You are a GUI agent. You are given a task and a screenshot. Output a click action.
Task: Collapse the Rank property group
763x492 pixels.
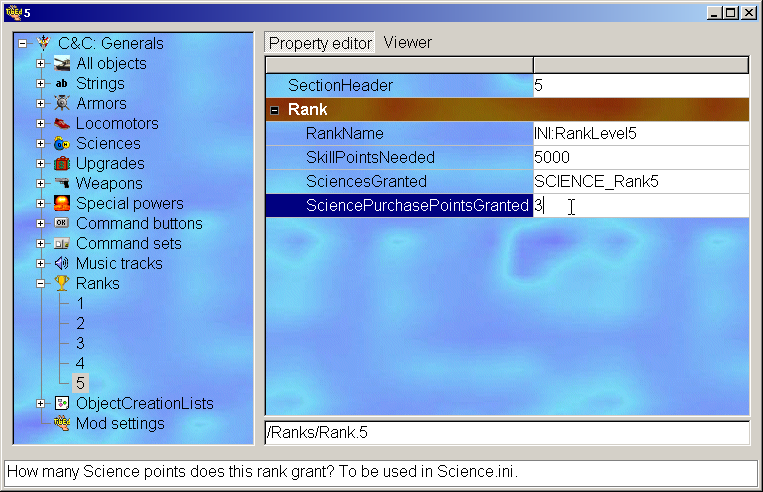point(274,110)
